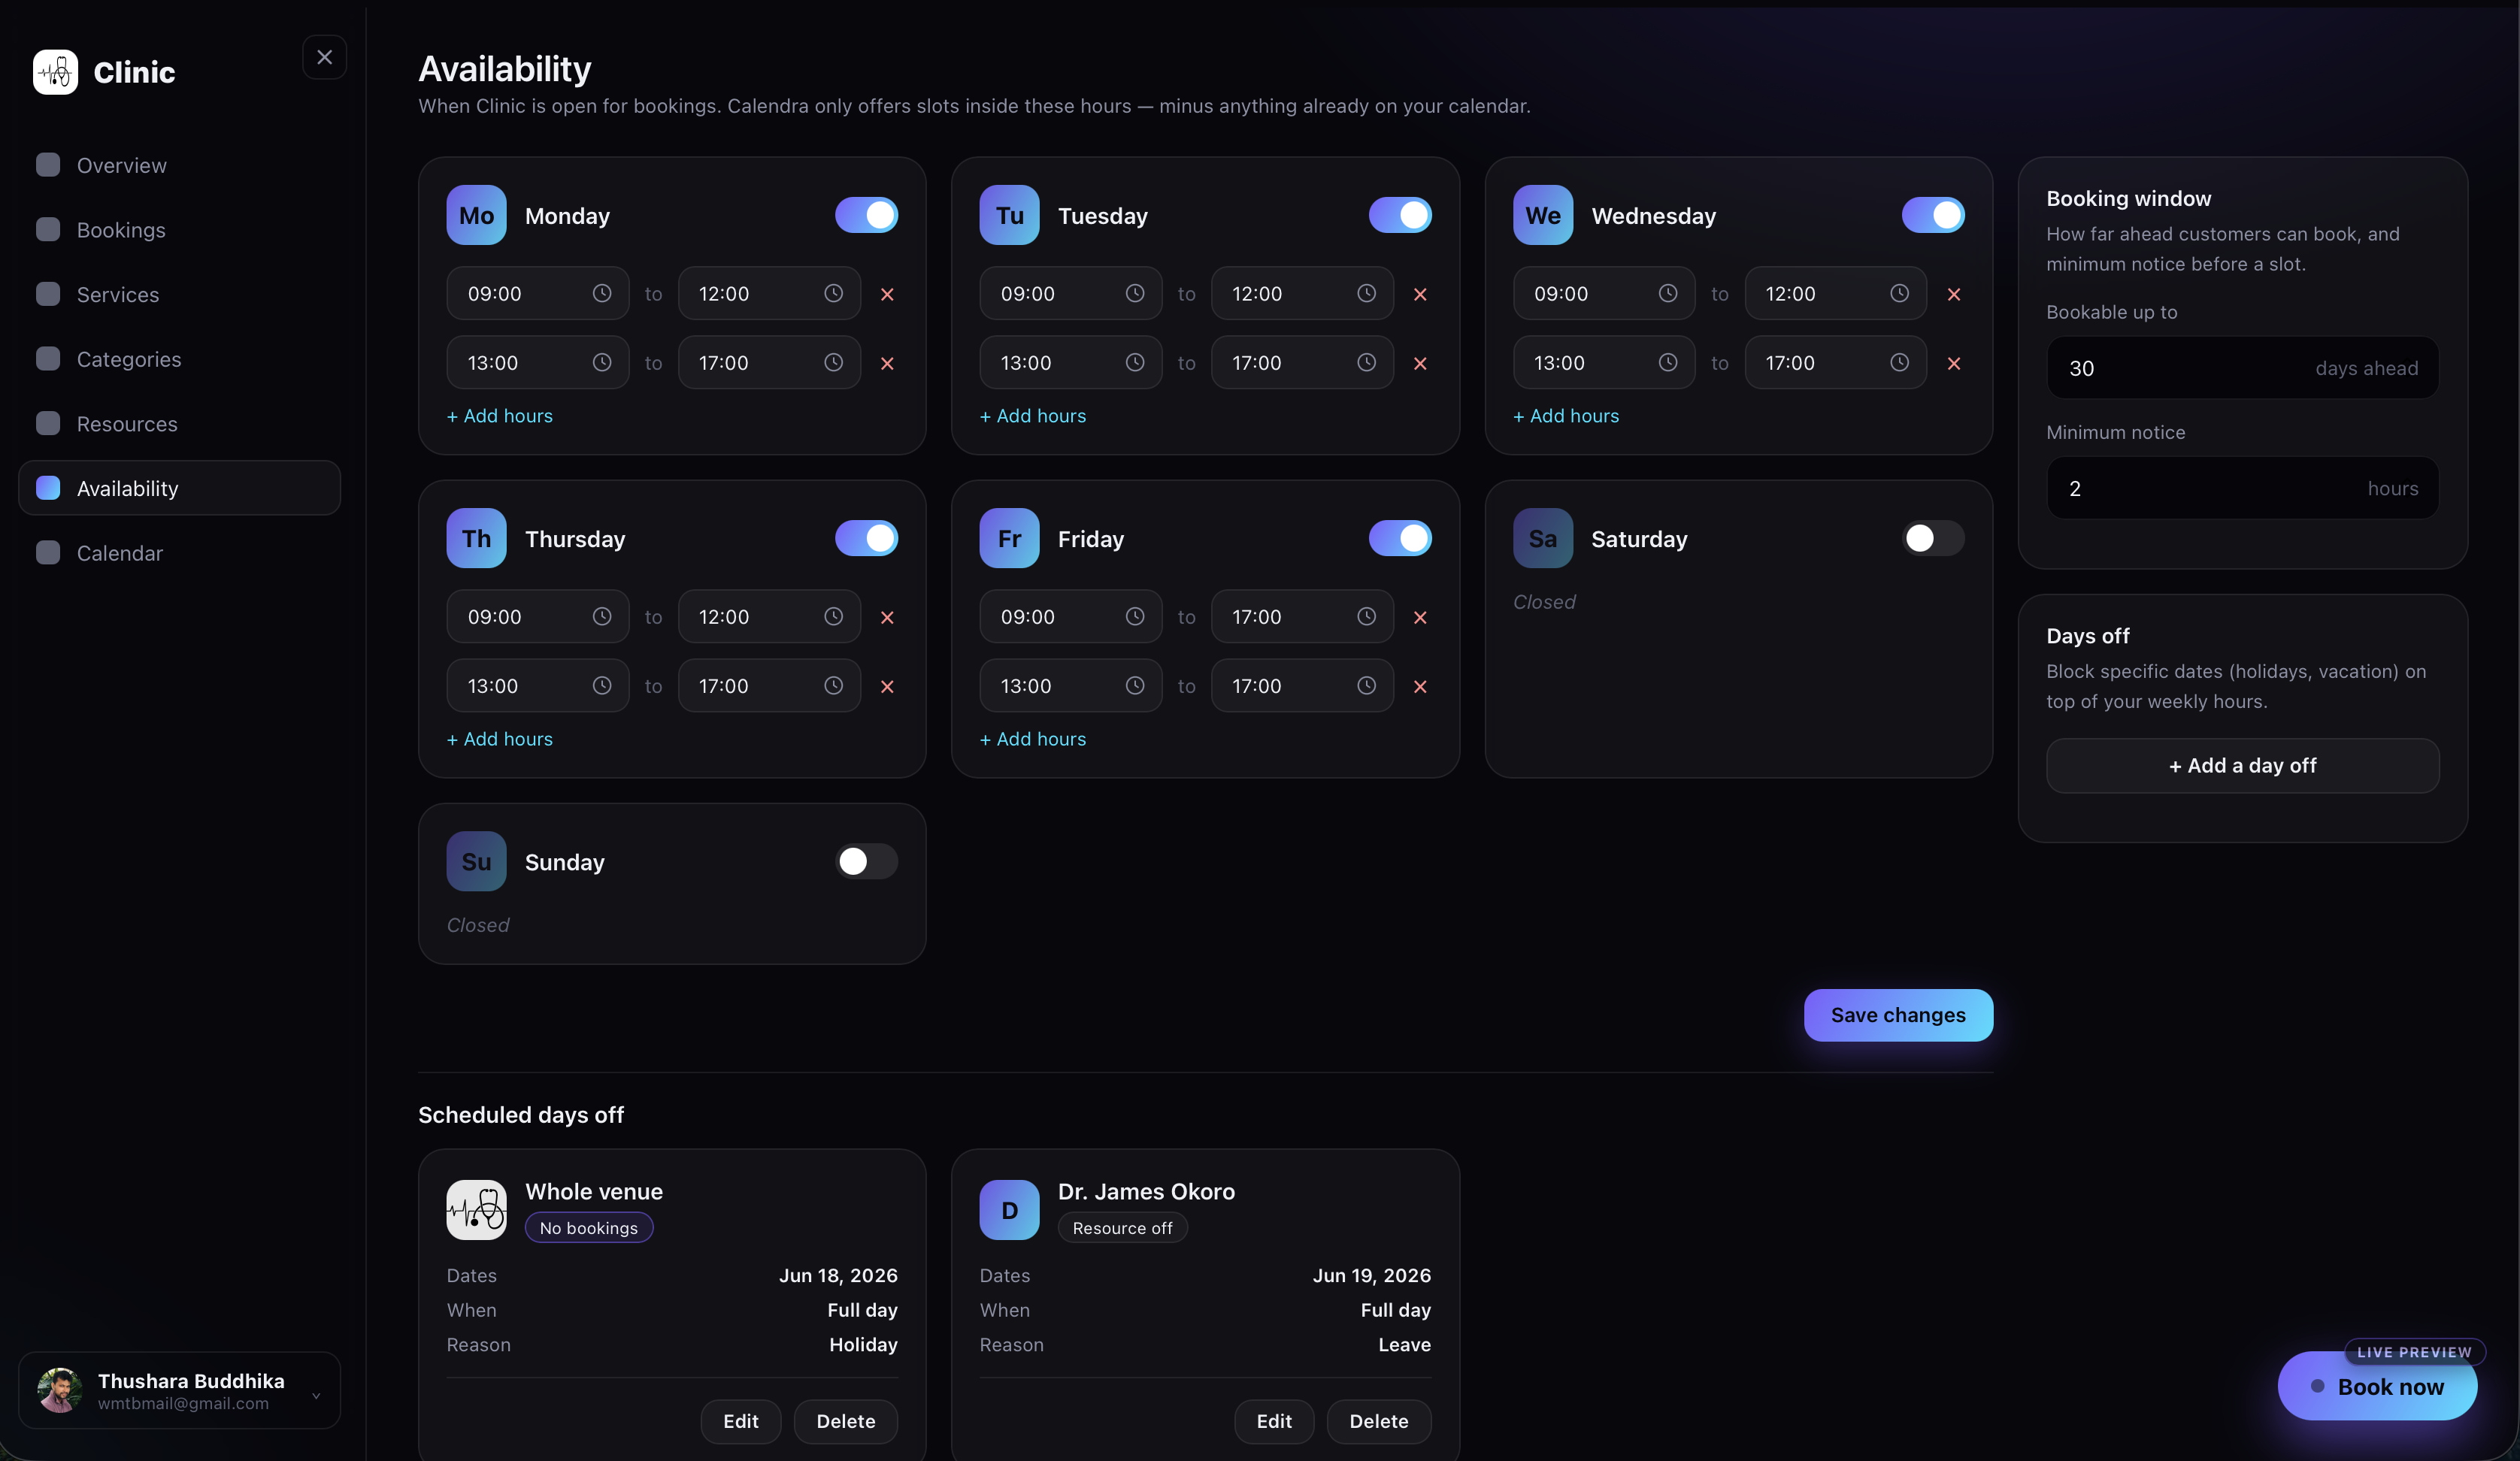
Task: Click the Wednesday We day badge
Action: click(1542, 215)
